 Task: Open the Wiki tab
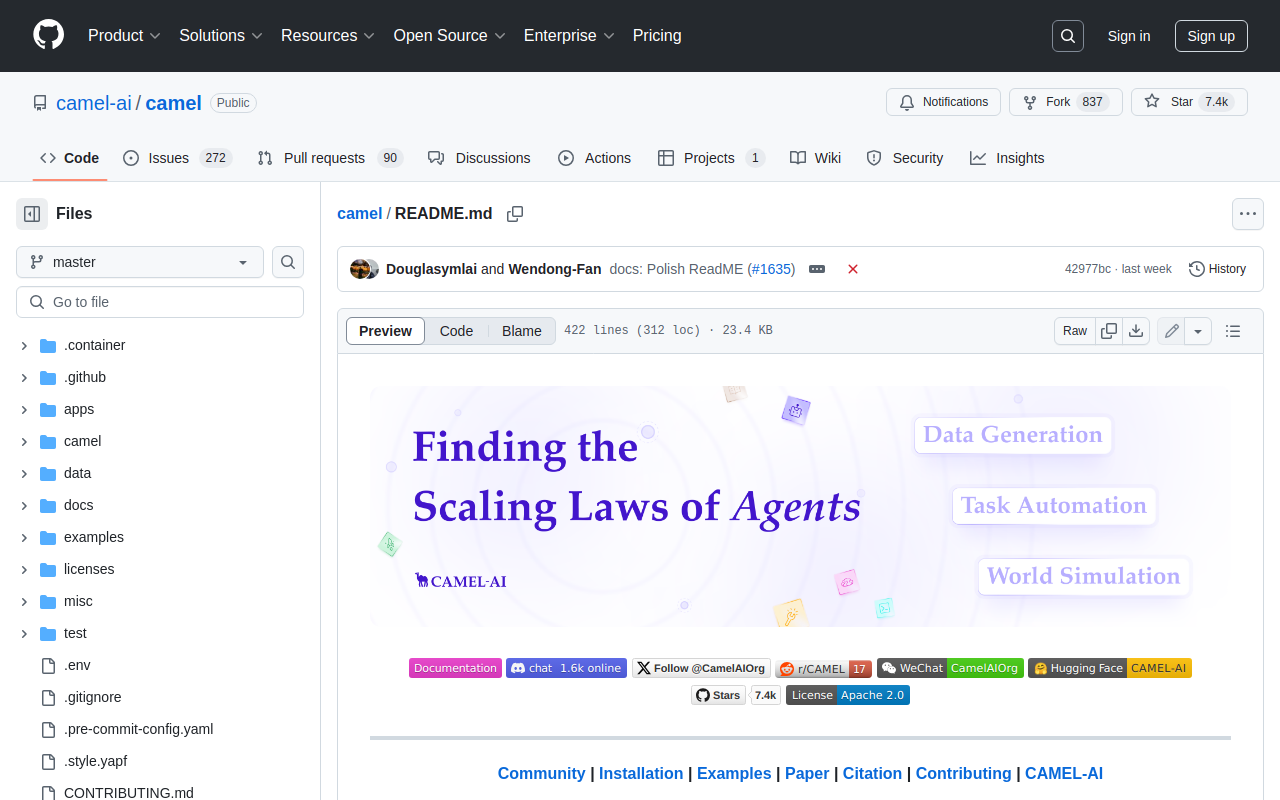click(x=815, y=158)
